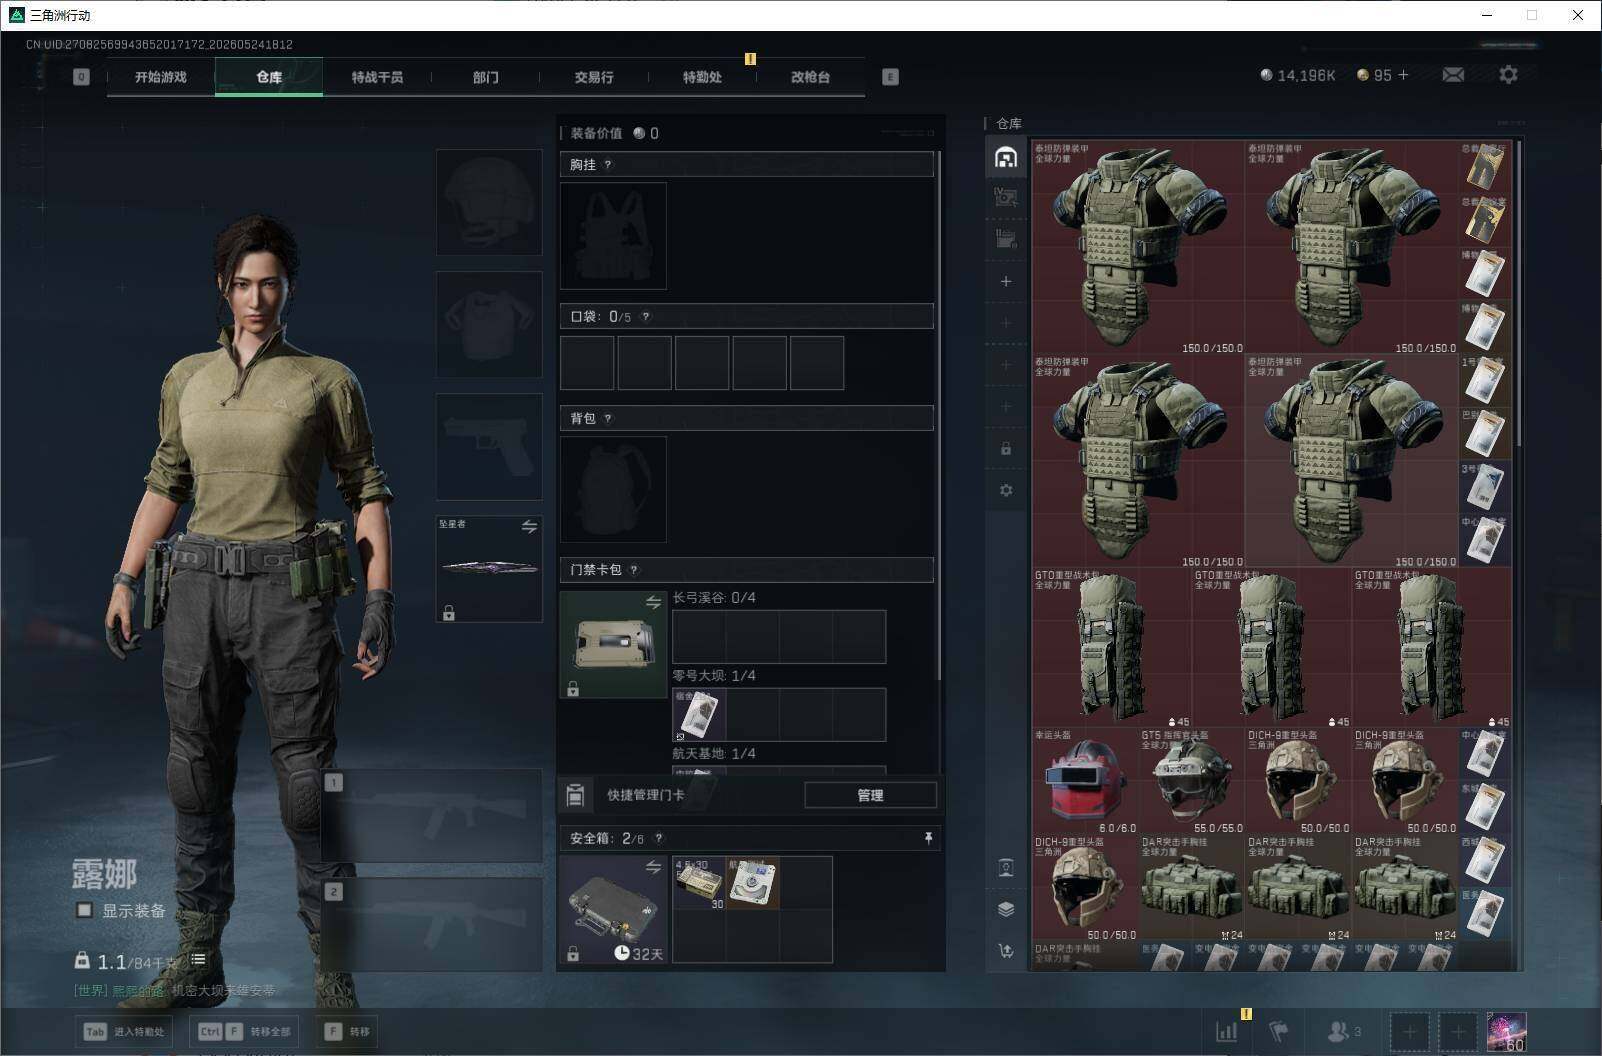Switch to the 特战干员 tab
The width and height of the screenshot is (1602, 1056).
(377, 77)
